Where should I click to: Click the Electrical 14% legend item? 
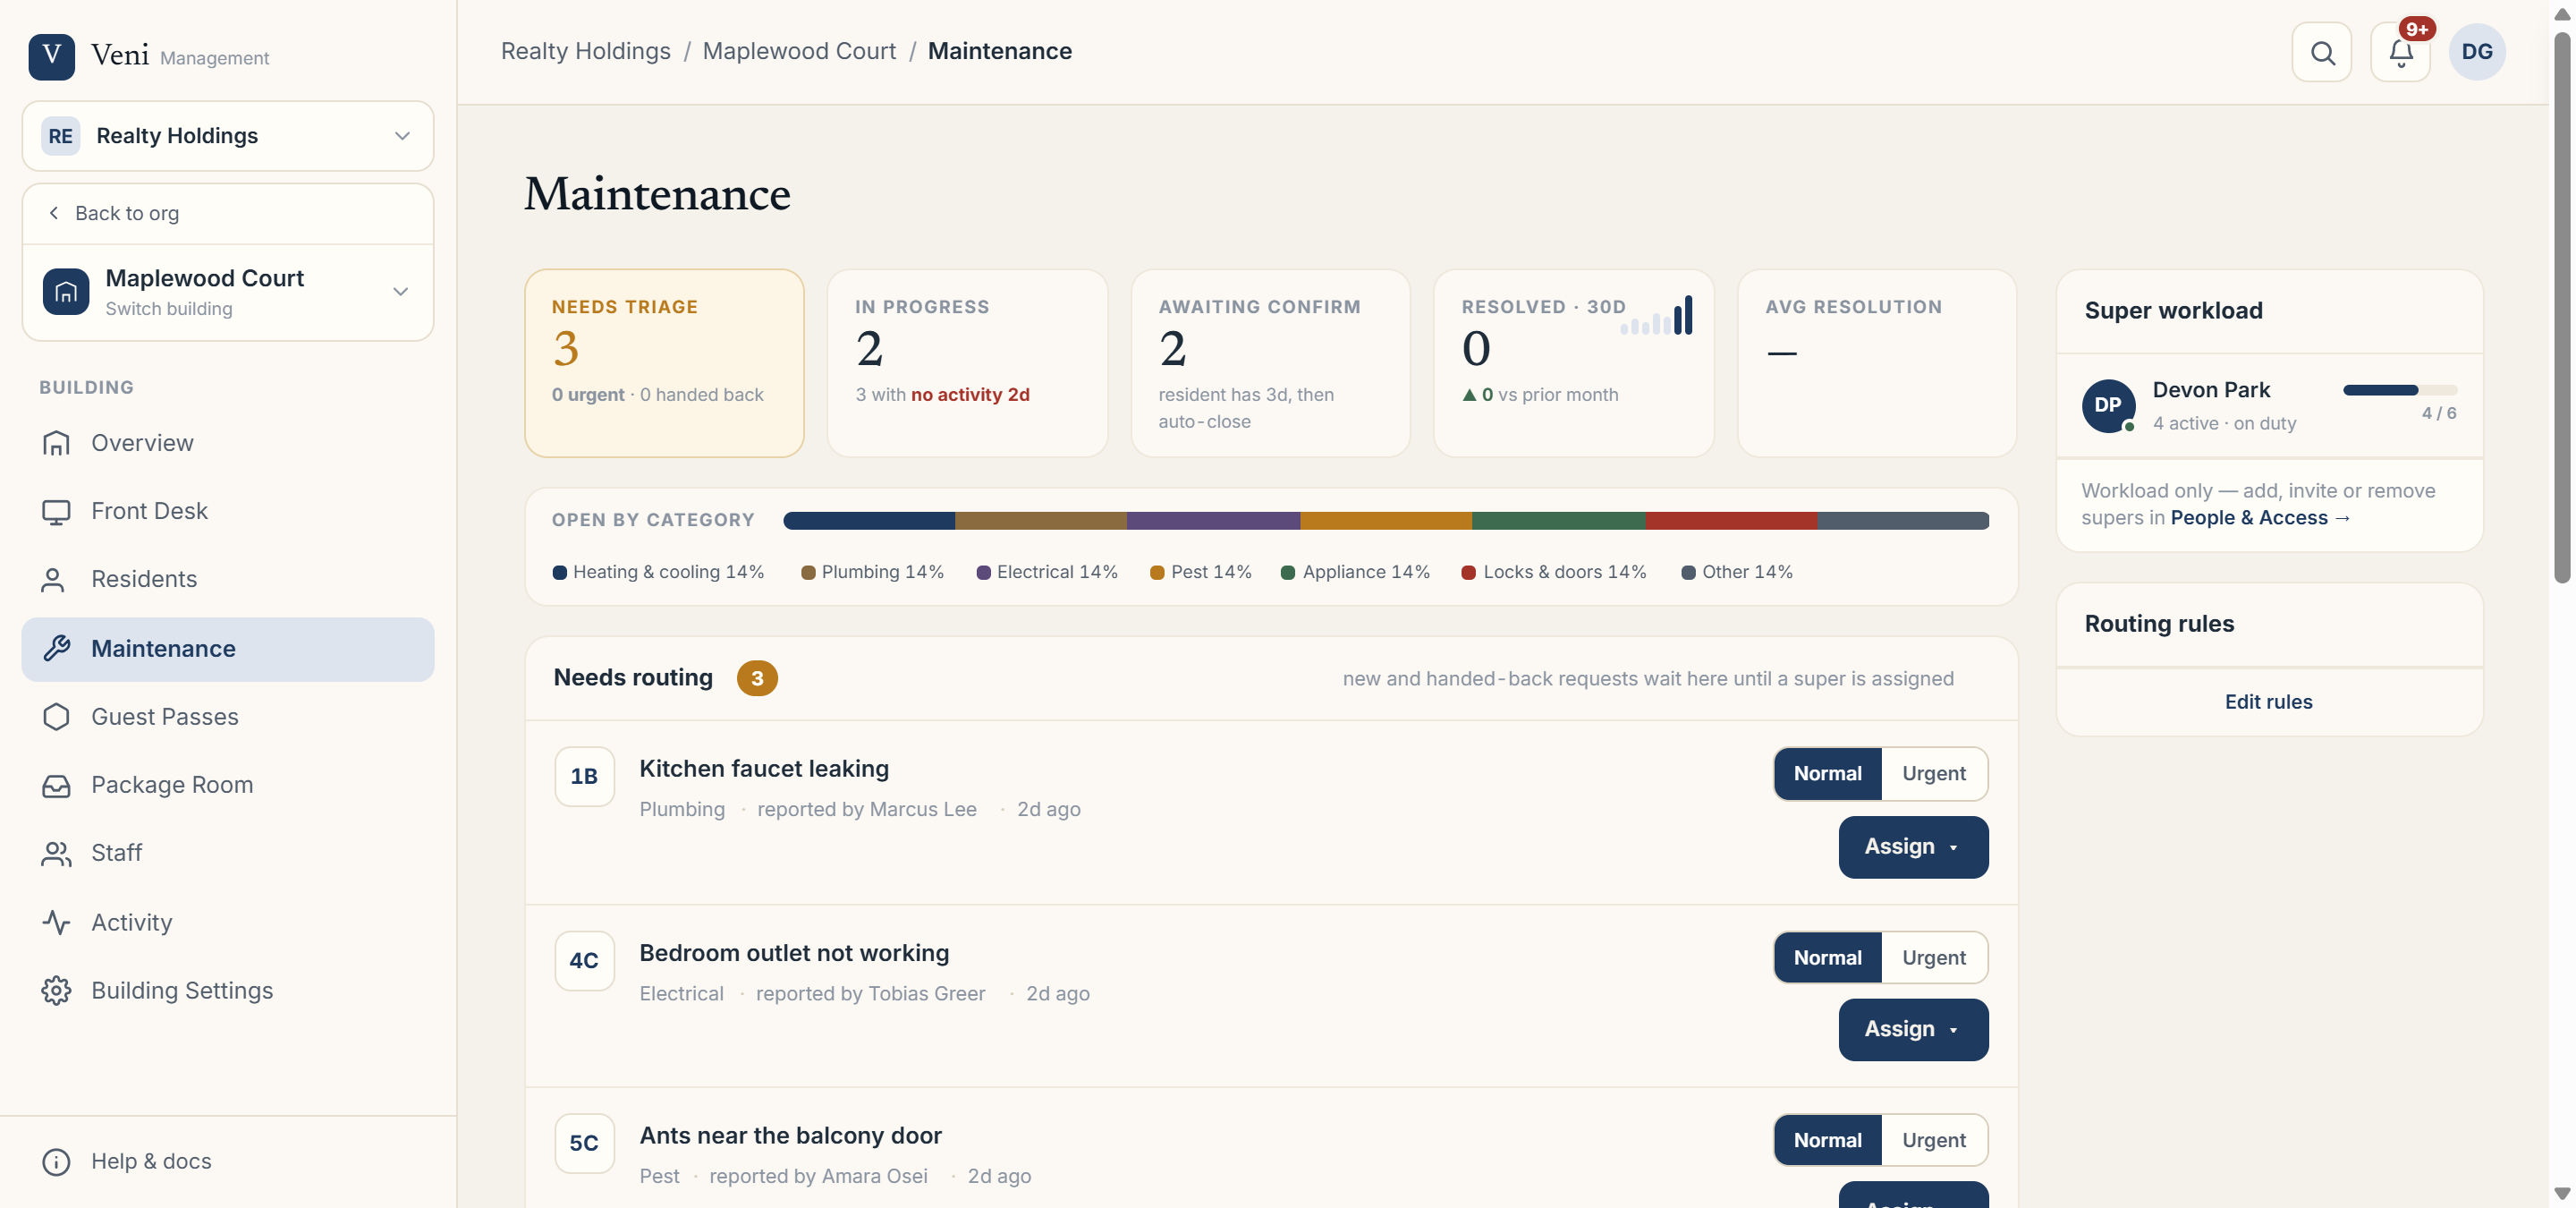click(x=1047, y=572)
